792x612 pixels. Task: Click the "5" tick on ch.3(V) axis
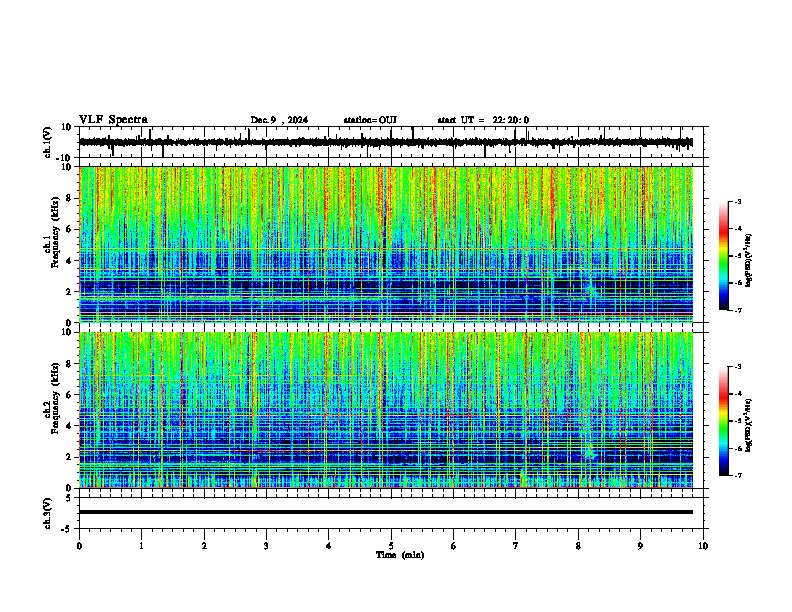(69, 498)
